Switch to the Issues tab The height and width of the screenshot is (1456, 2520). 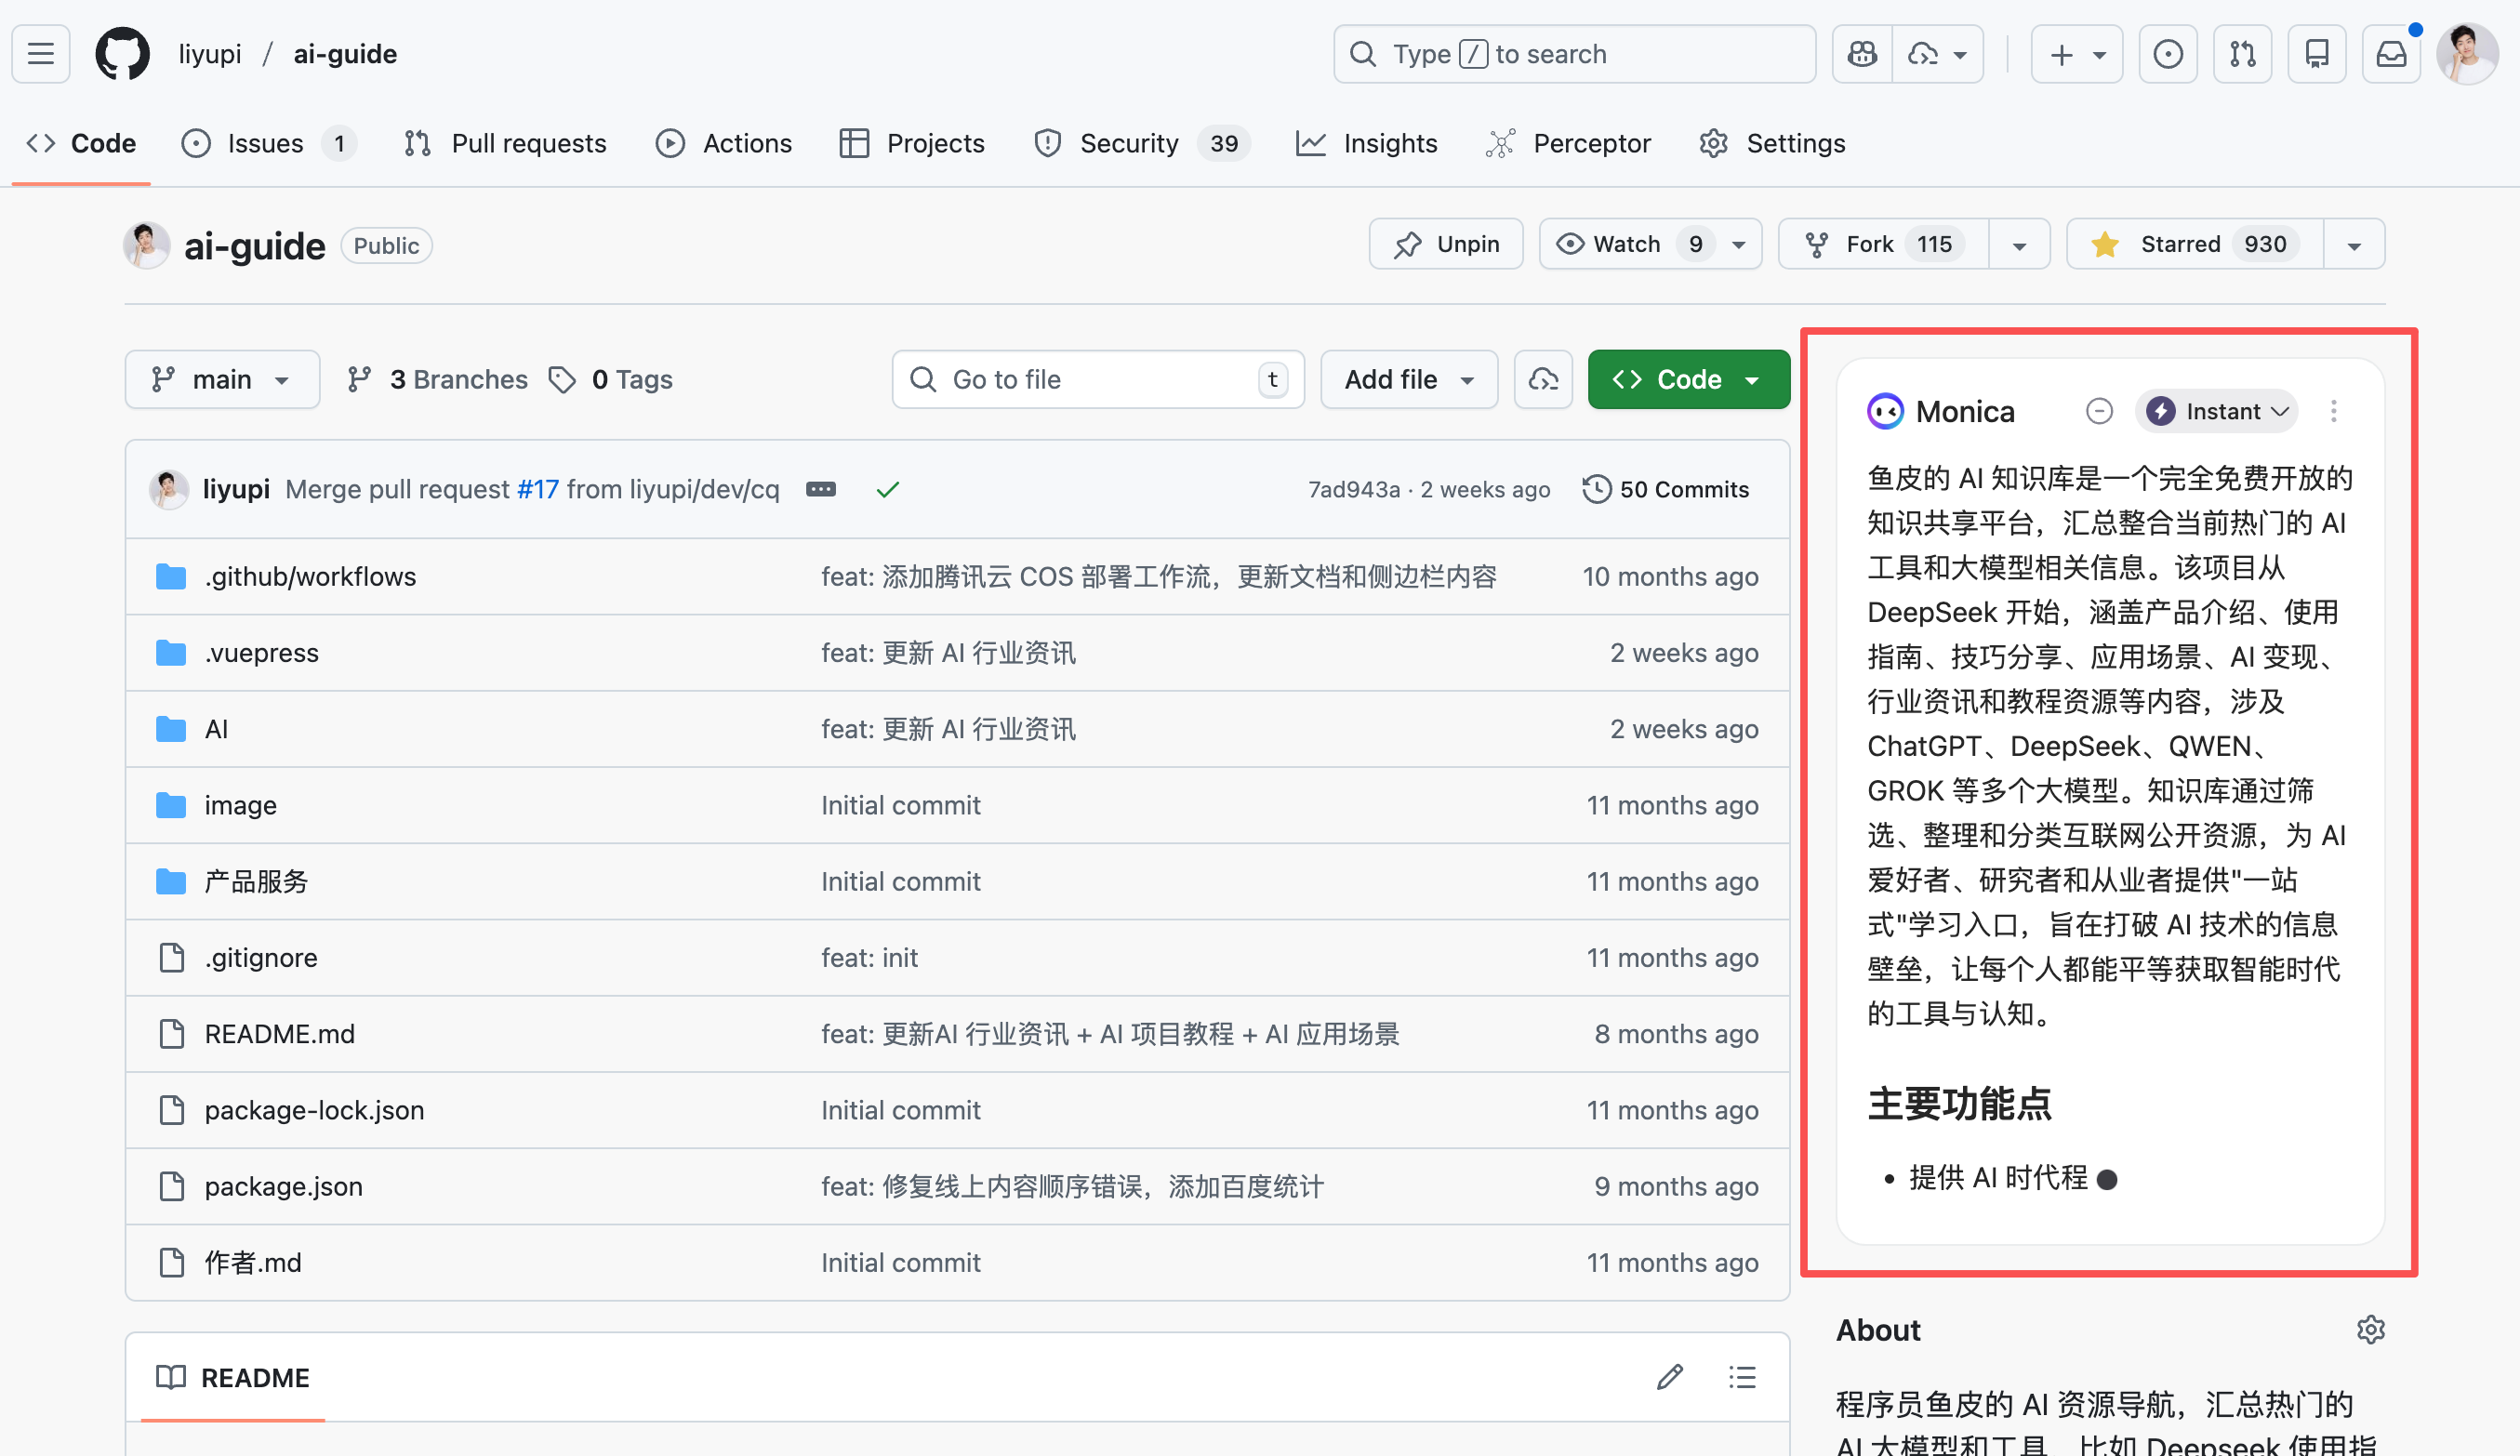[x=265, y=143]
